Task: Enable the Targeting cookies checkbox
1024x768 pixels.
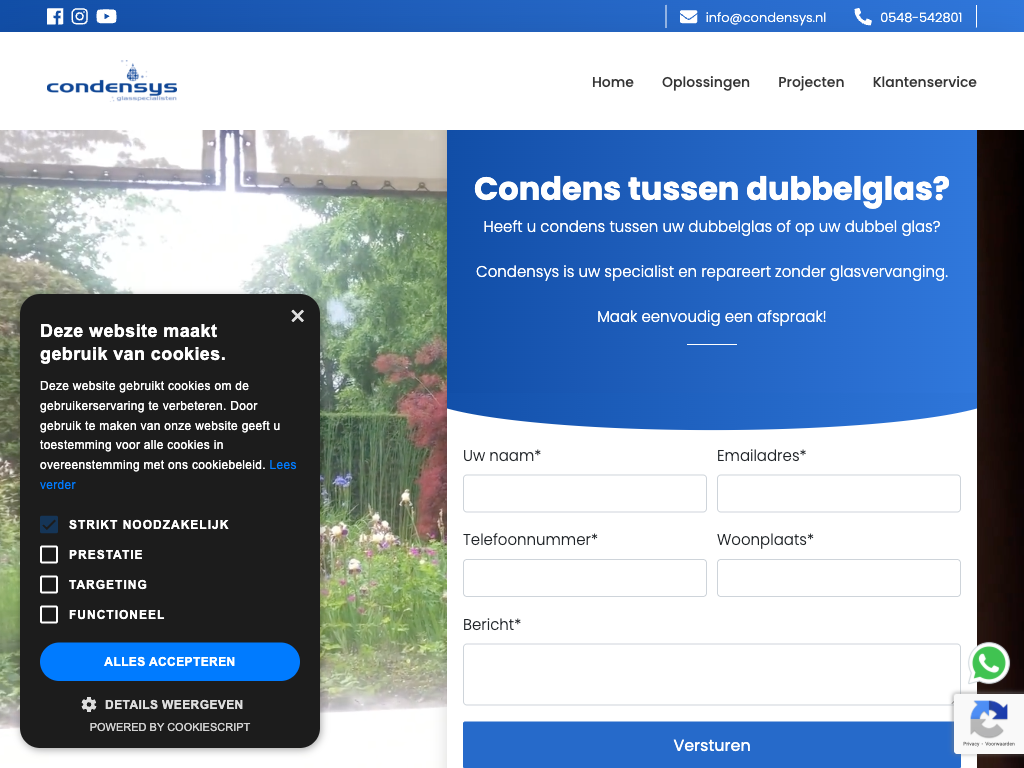Action: coord(49,584)
